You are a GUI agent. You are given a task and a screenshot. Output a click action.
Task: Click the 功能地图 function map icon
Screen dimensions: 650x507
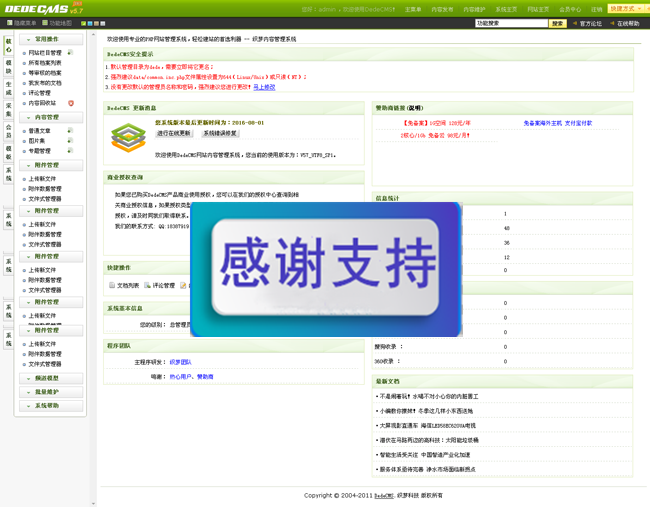point(45,23)
